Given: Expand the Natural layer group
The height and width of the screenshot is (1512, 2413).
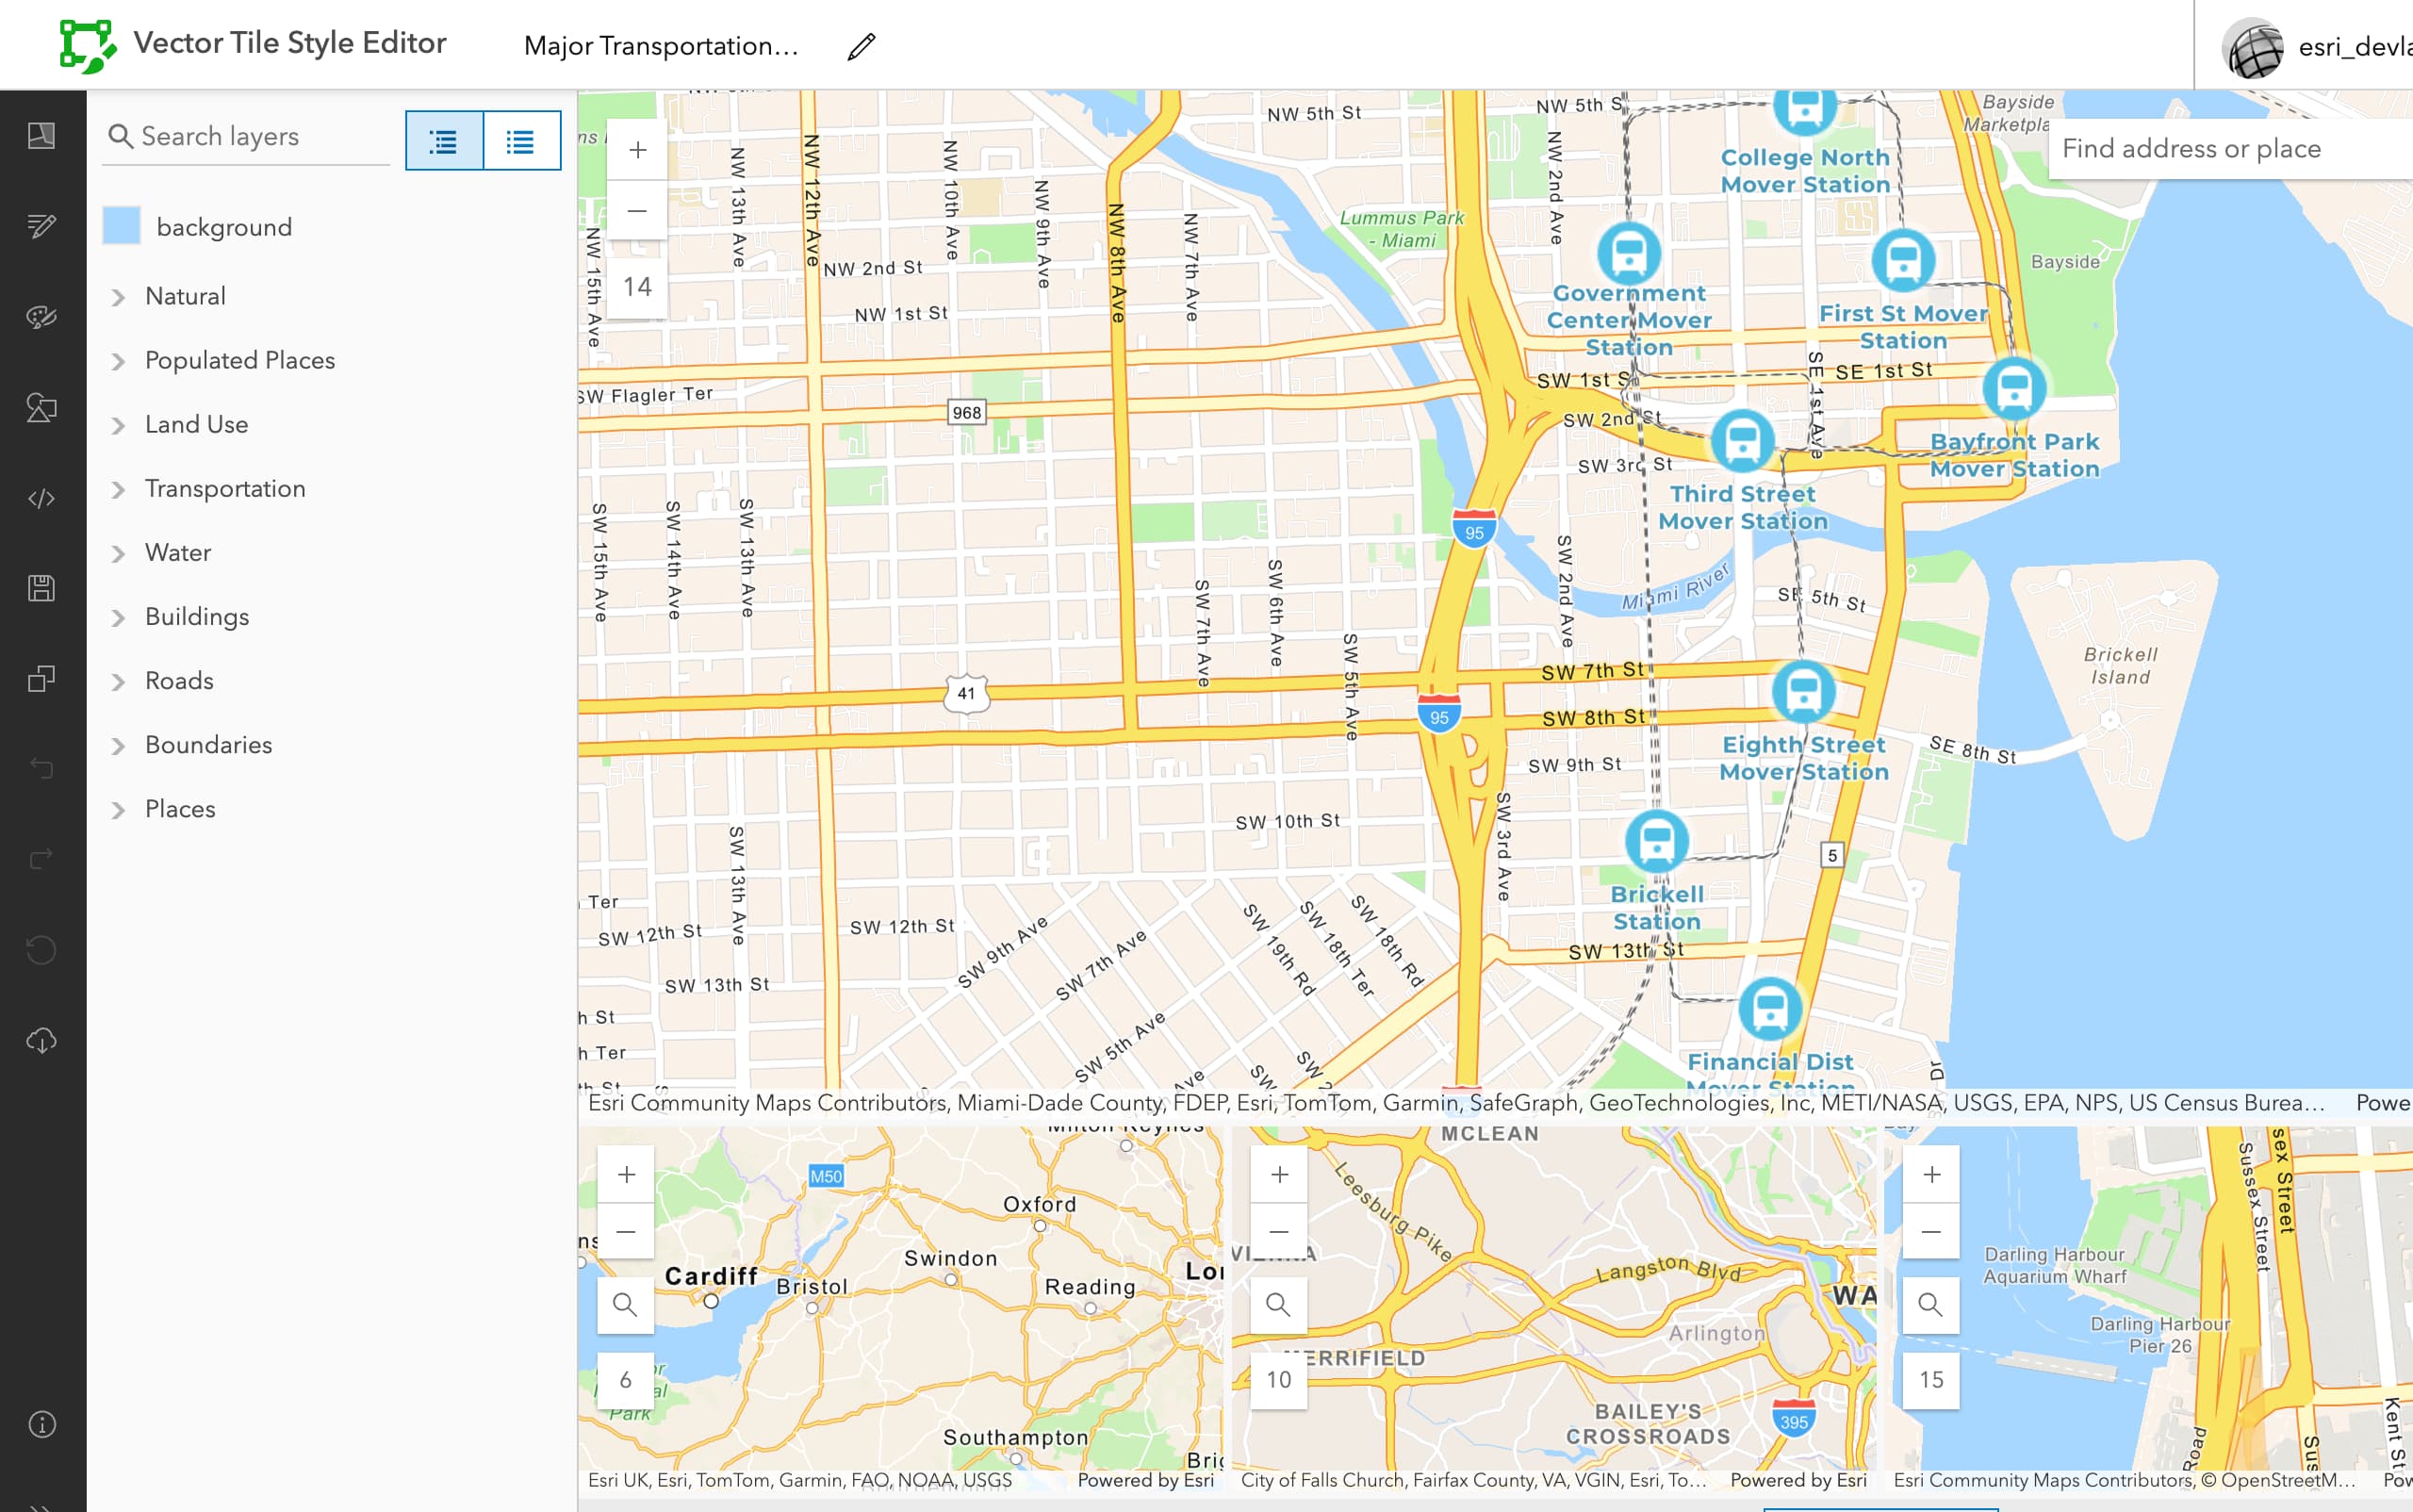Looking at the screenshot, I should pyautogui.click(x=118, y=297).
